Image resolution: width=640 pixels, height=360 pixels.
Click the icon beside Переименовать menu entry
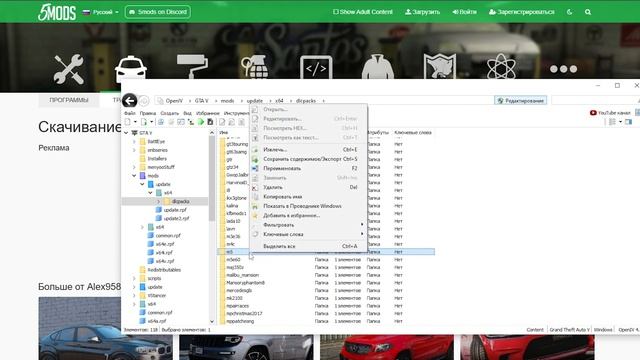[x=255, y=169]
